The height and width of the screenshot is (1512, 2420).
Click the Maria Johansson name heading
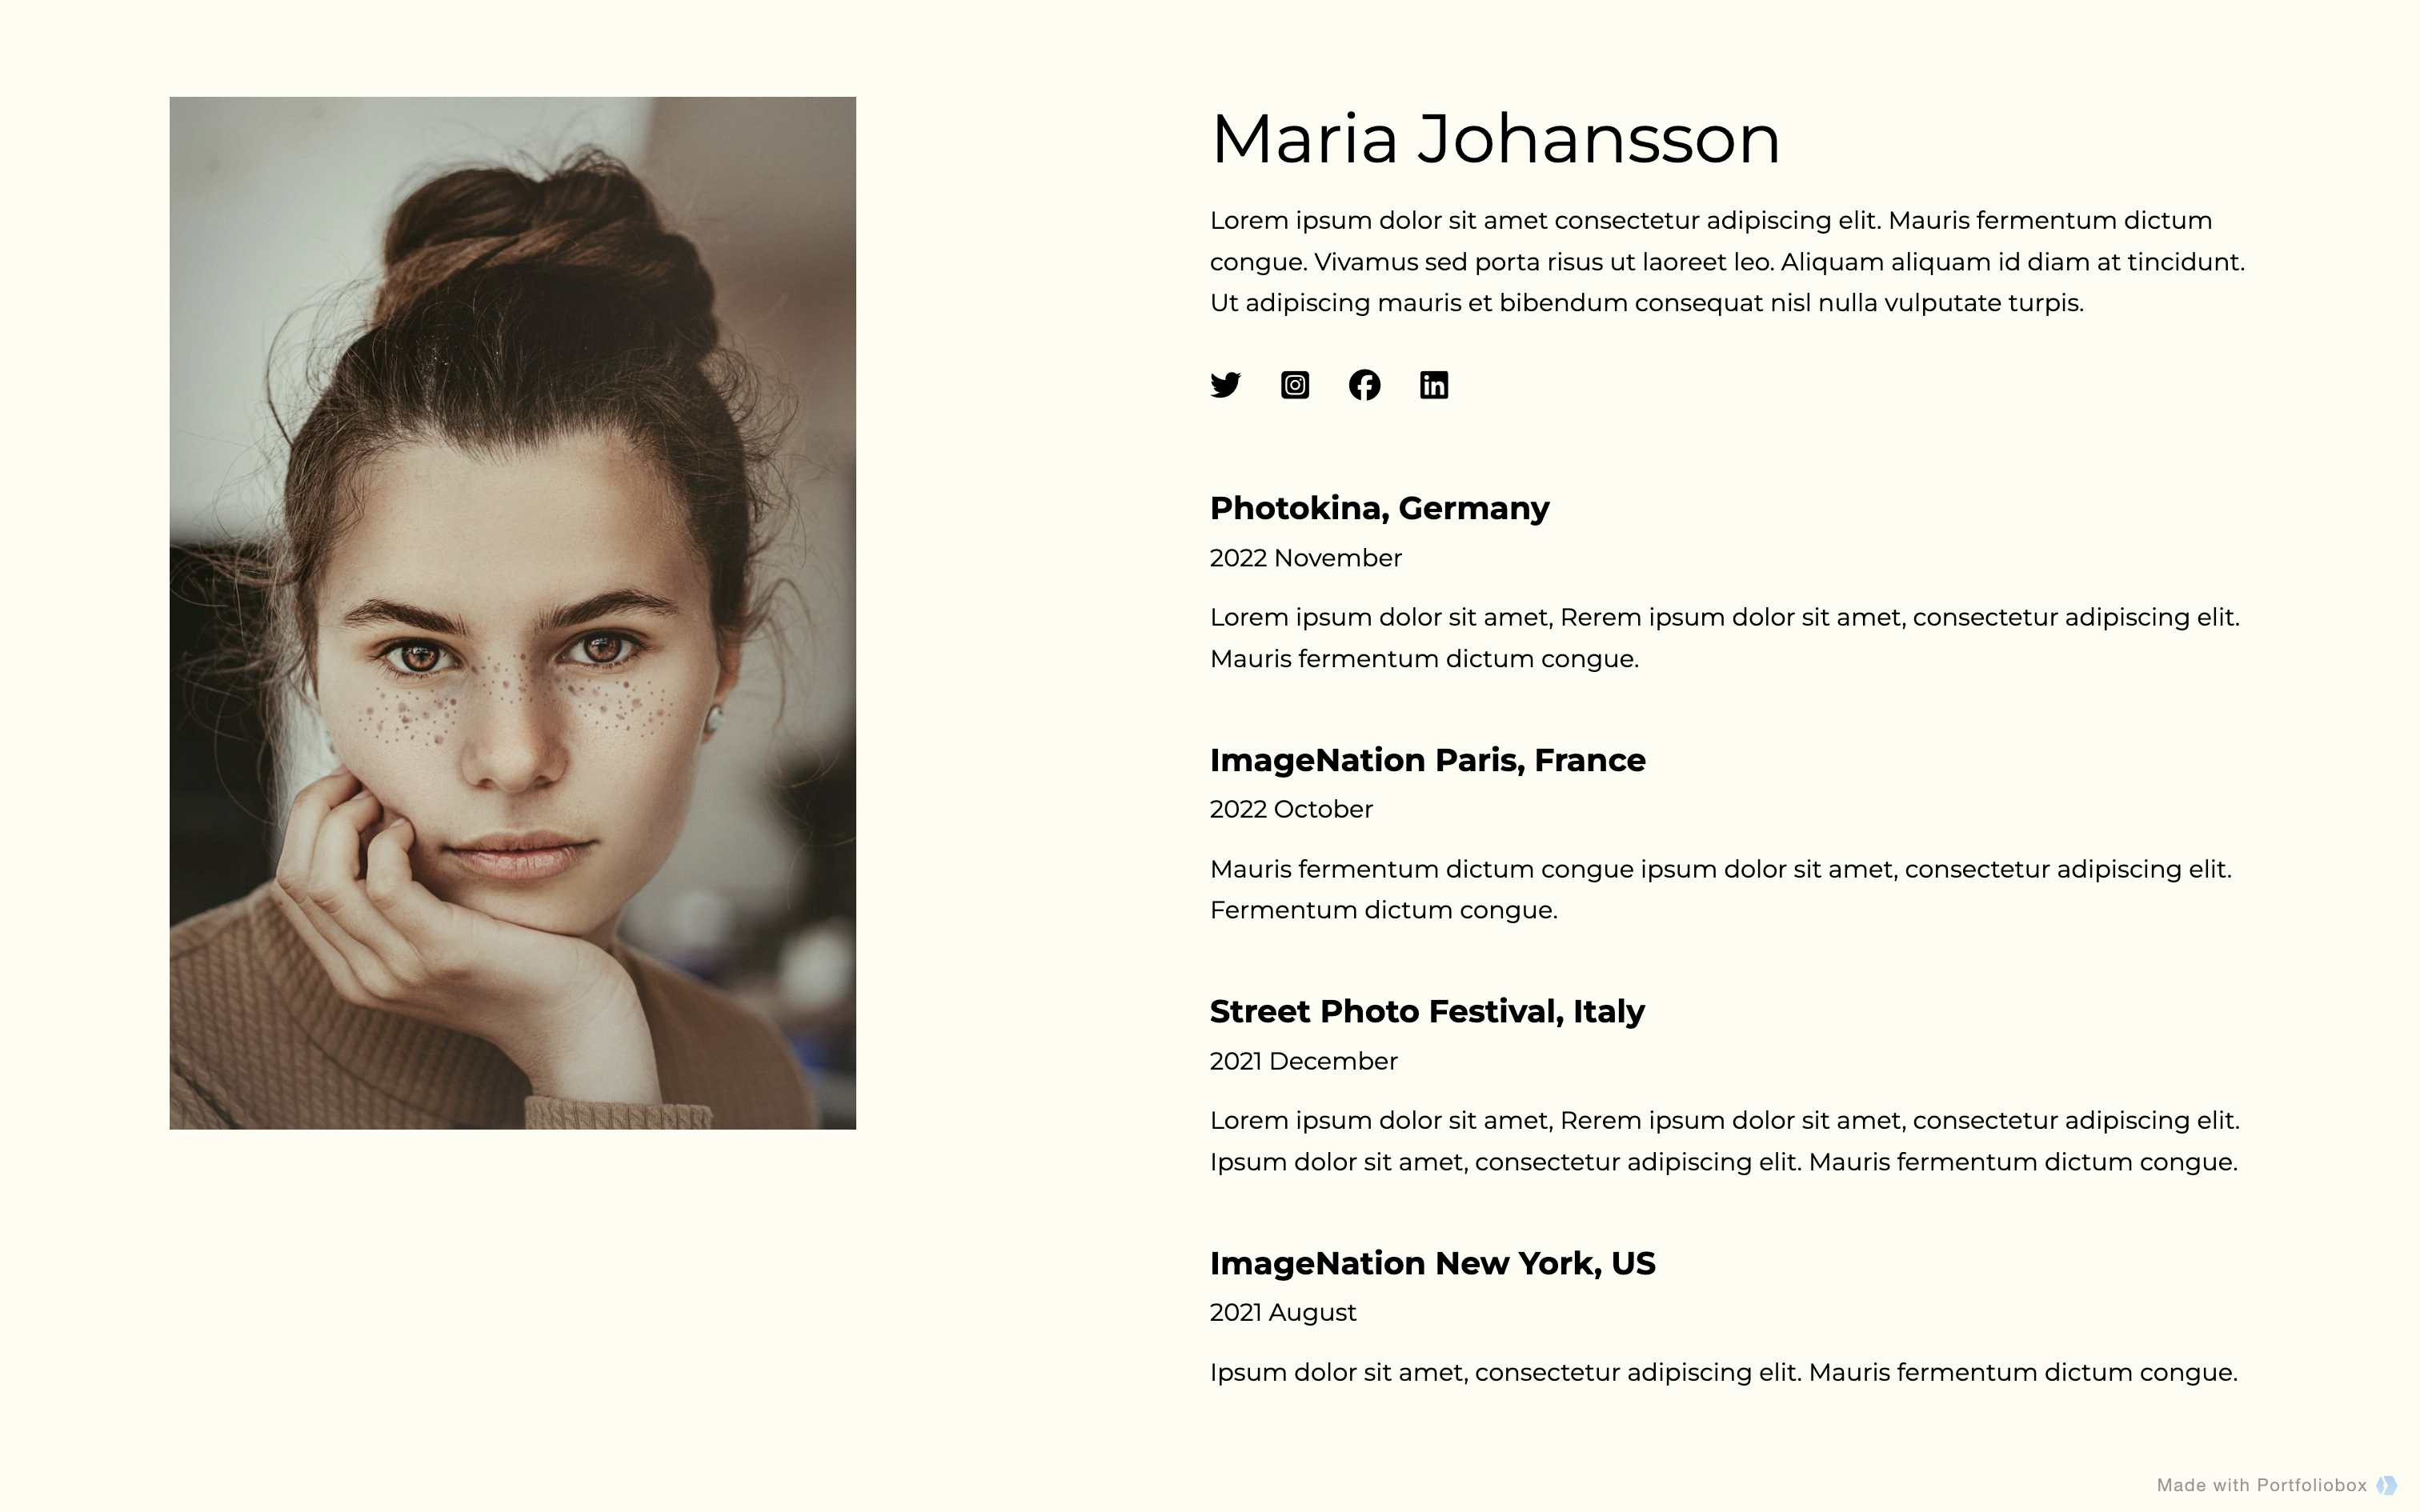coord(1495,139)
